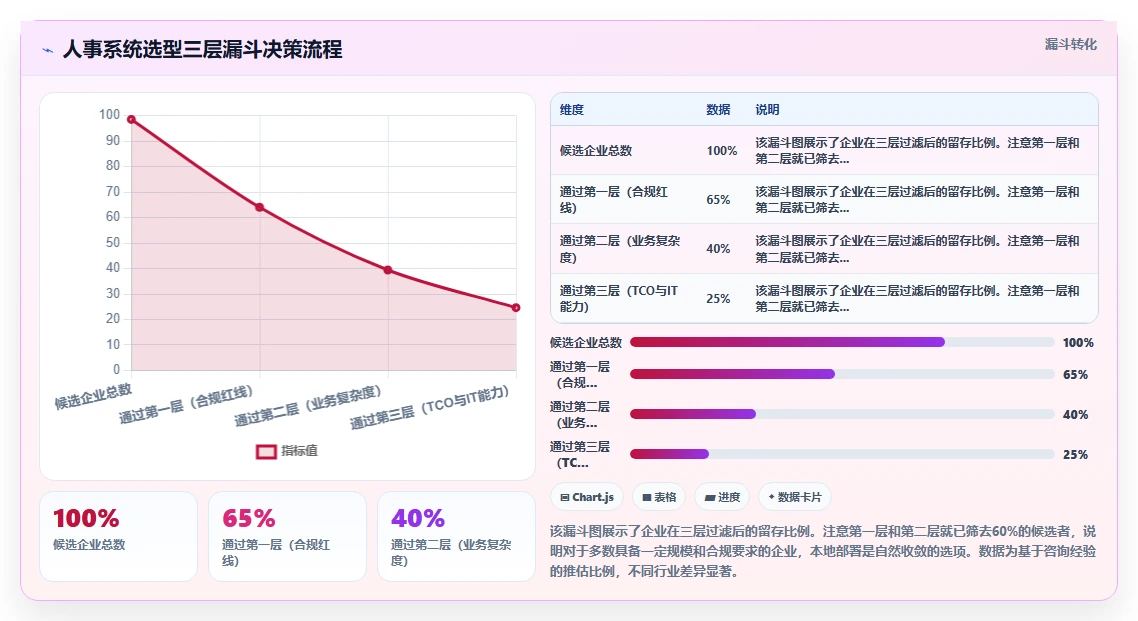Click x-axis label 通过第一层（合规红线）

[187, 405]
